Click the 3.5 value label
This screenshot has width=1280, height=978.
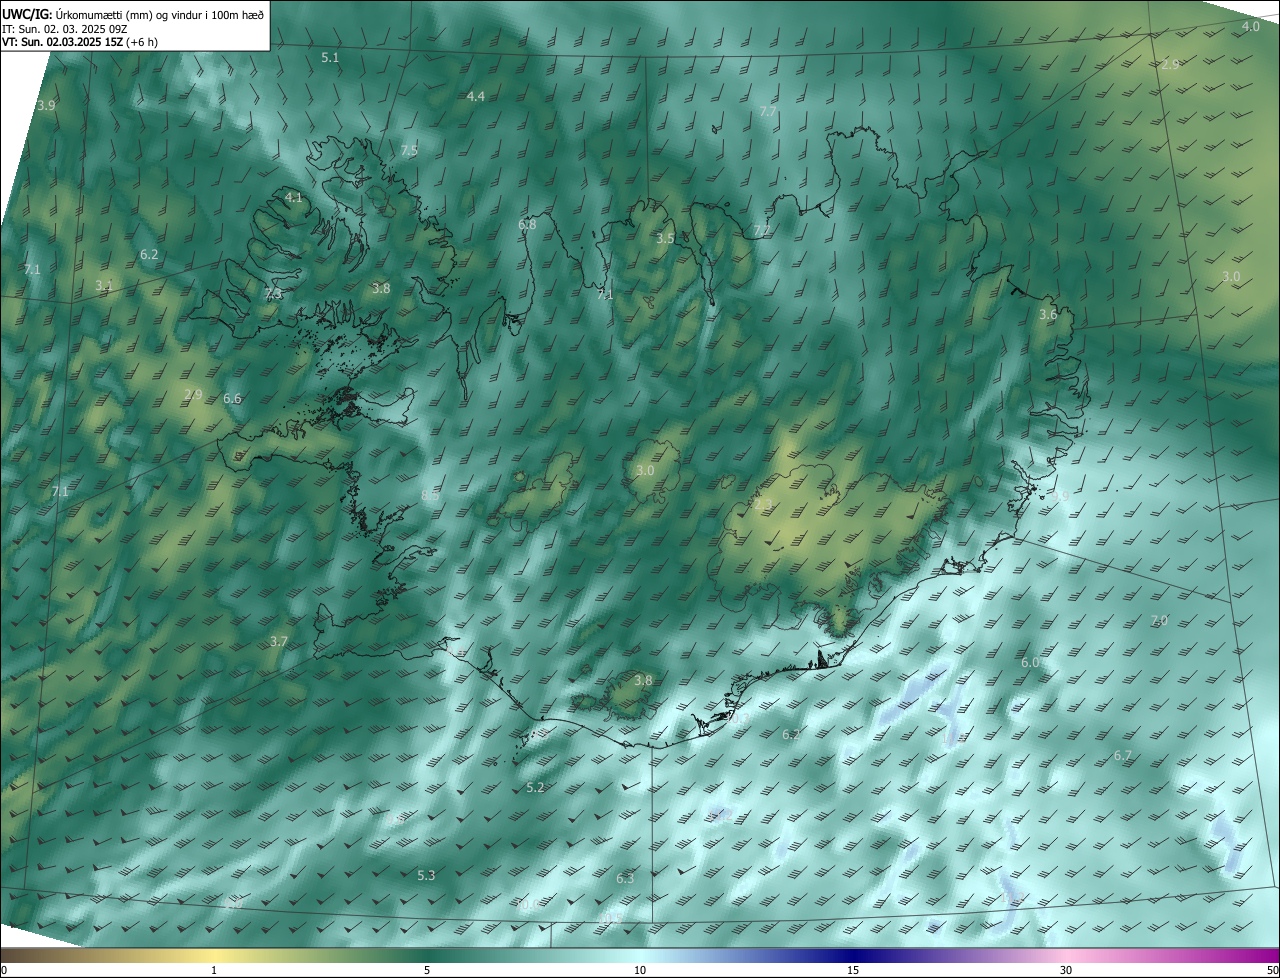[x=665, y=238]
